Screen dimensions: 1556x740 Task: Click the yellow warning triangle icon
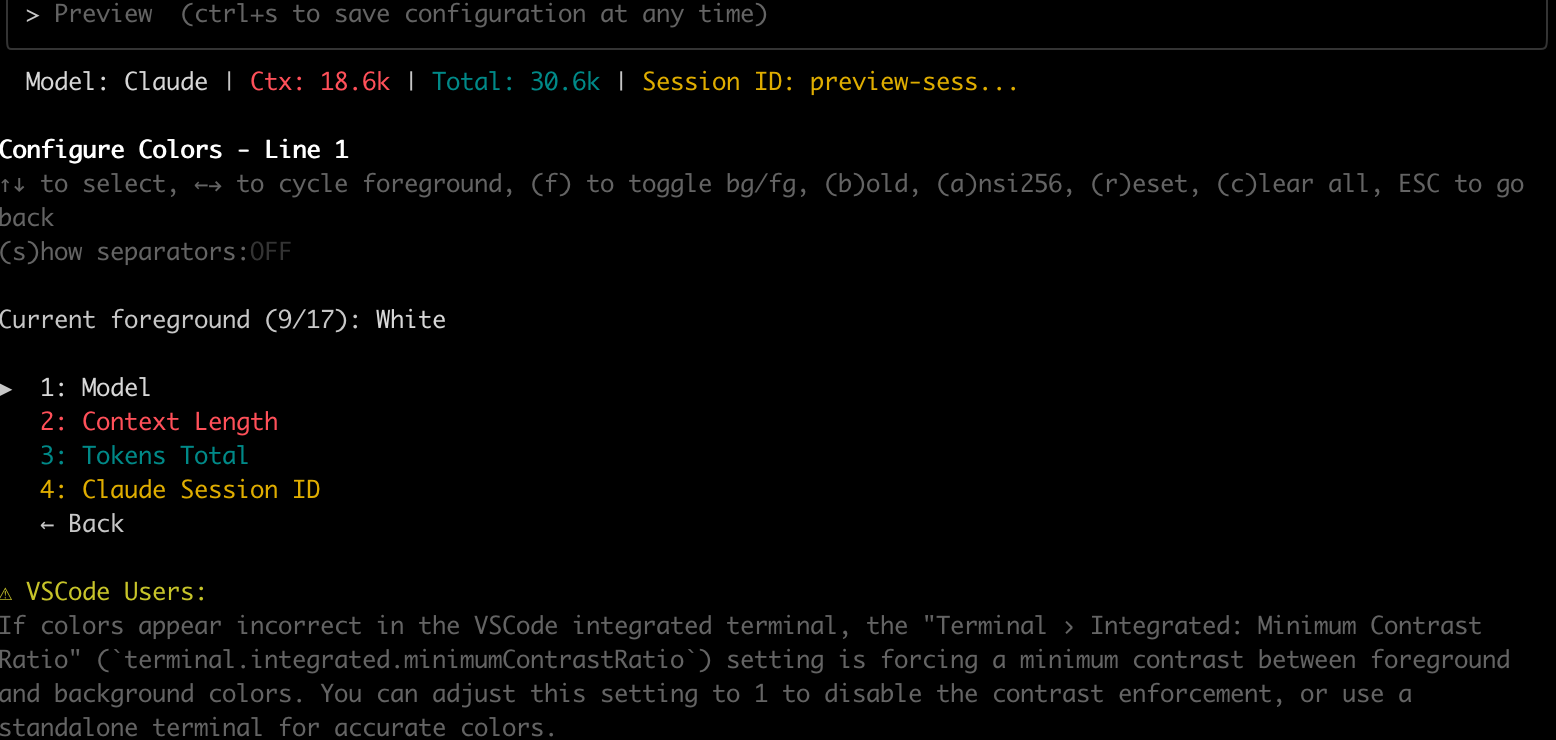click(x=7, y=592)
